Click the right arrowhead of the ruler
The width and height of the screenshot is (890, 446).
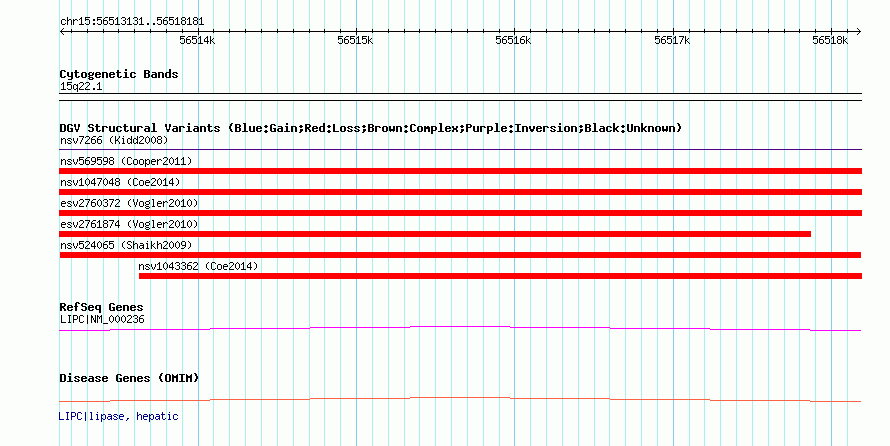859,32
